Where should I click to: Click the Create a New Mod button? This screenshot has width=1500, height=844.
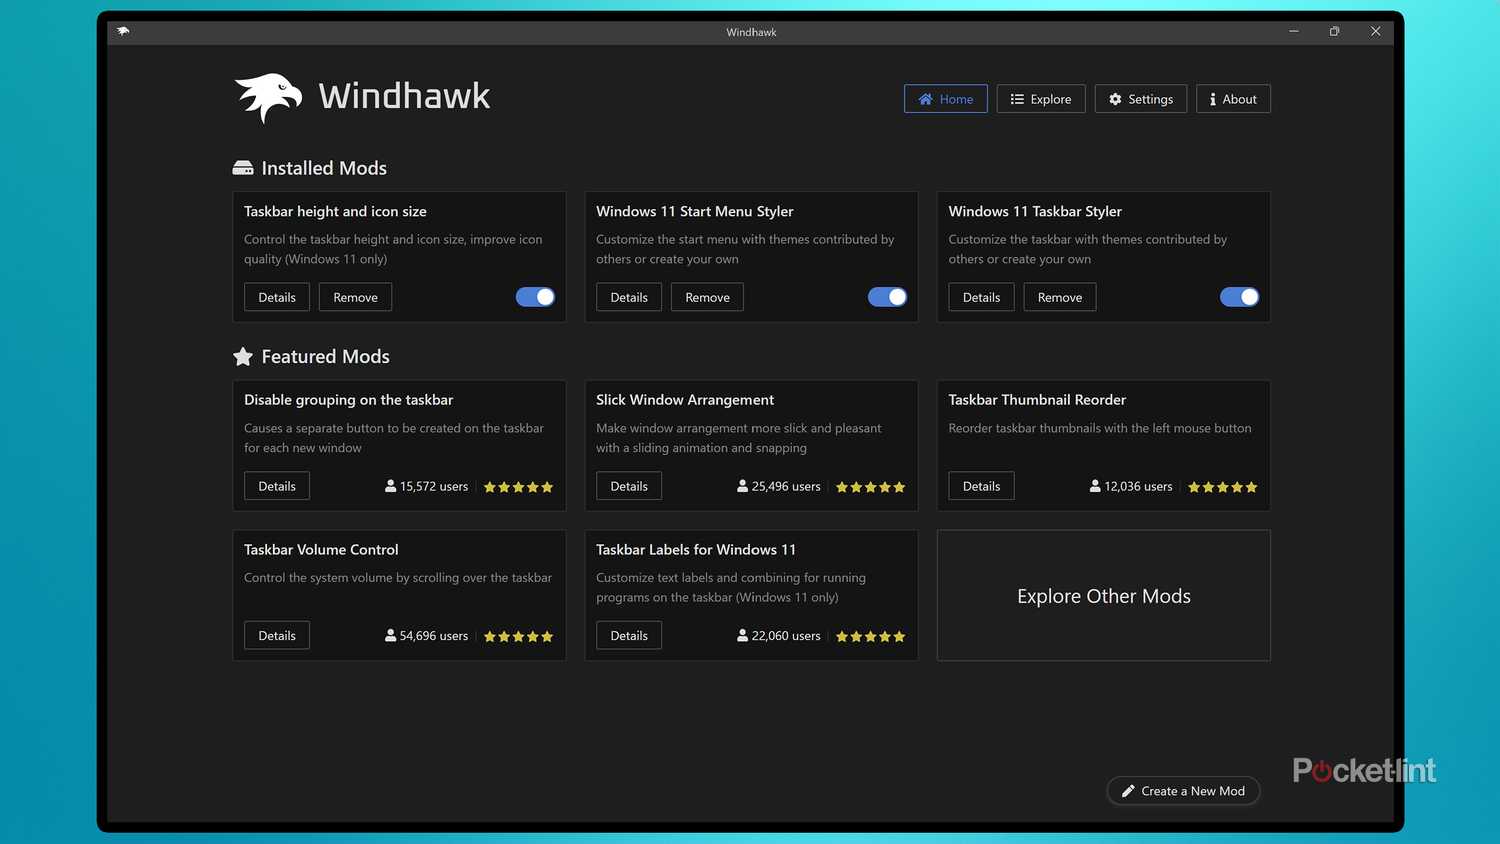click(x=1183, y=791)
